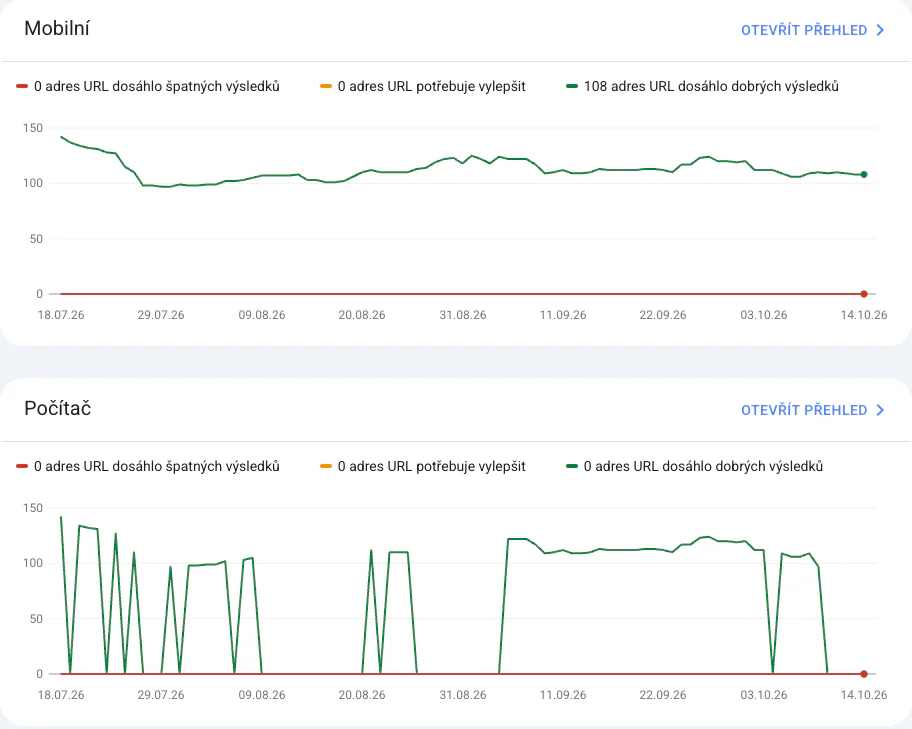Toggle Mobilní legend '0 adres URL dosáhlo špatných výsledků'
Screen dimensions: 912x729
[148, 86]
